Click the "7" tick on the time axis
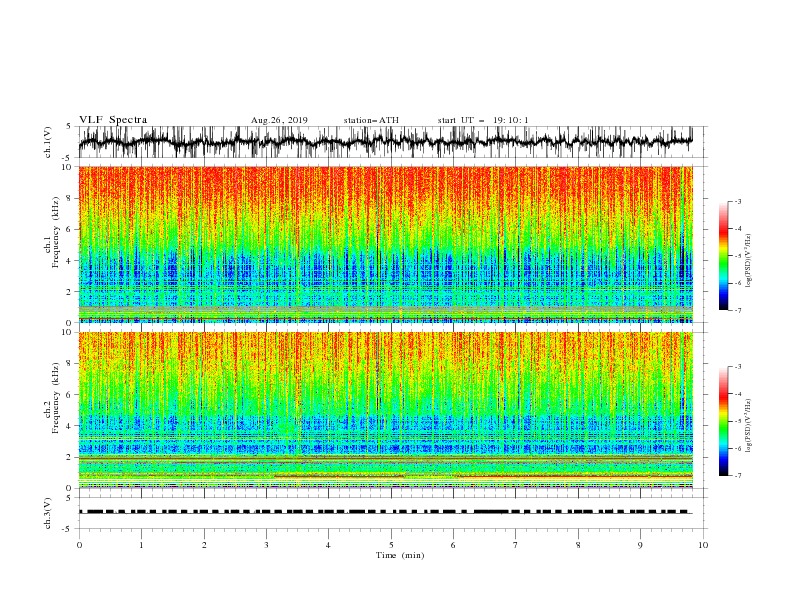792x612 pixels. pyautogui.click(x=515, y=545)
